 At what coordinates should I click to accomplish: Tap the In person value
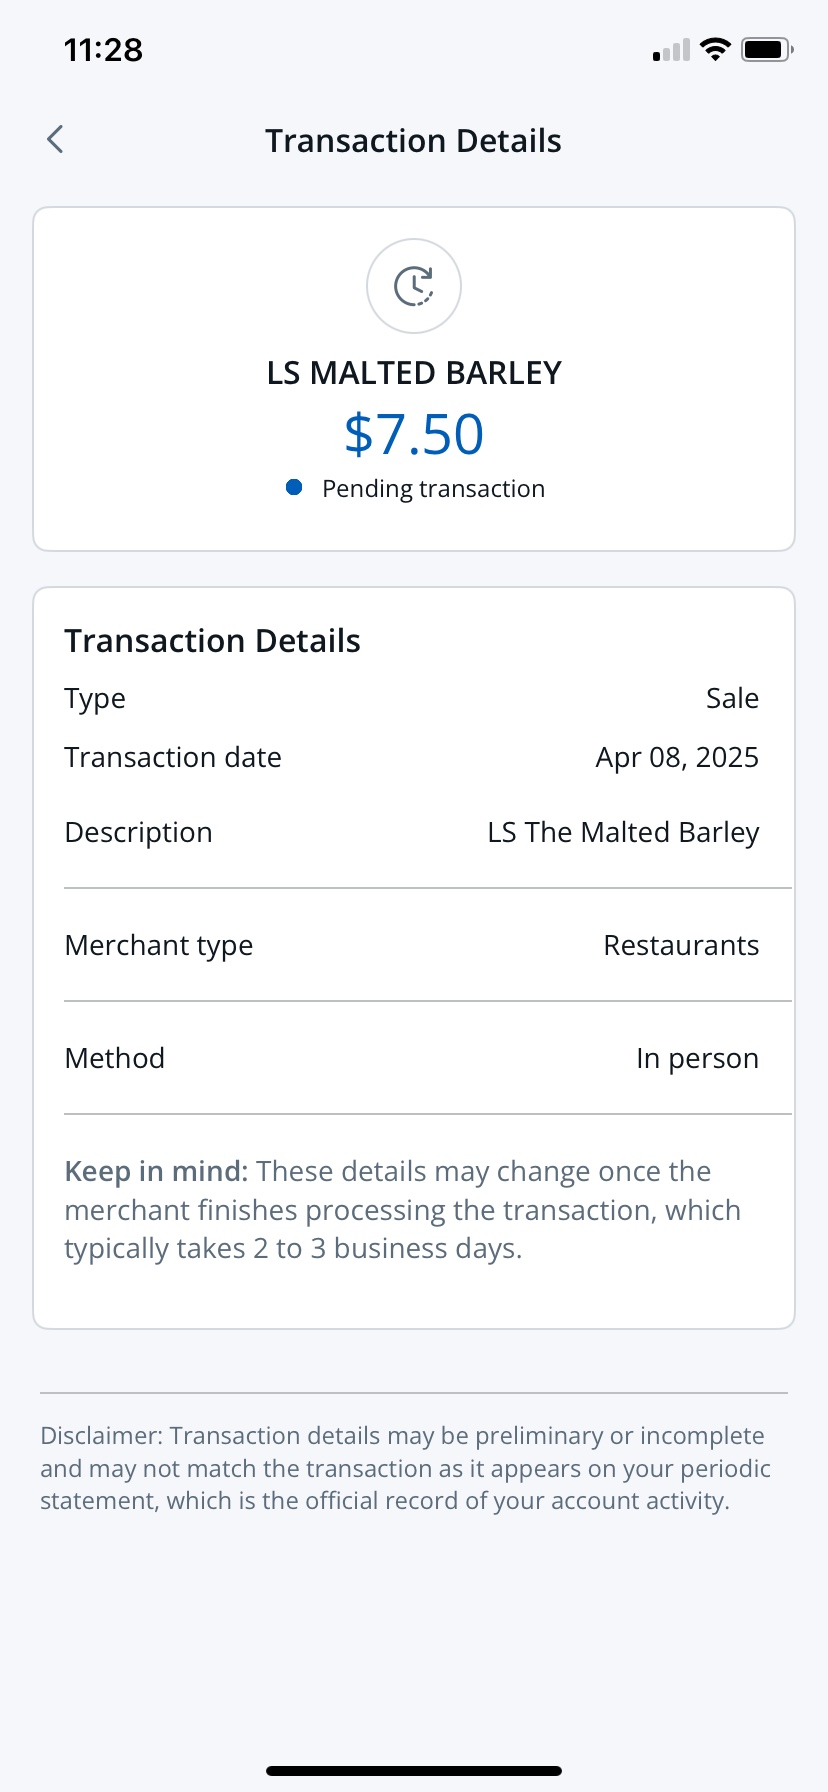(x=697, y=1058)
